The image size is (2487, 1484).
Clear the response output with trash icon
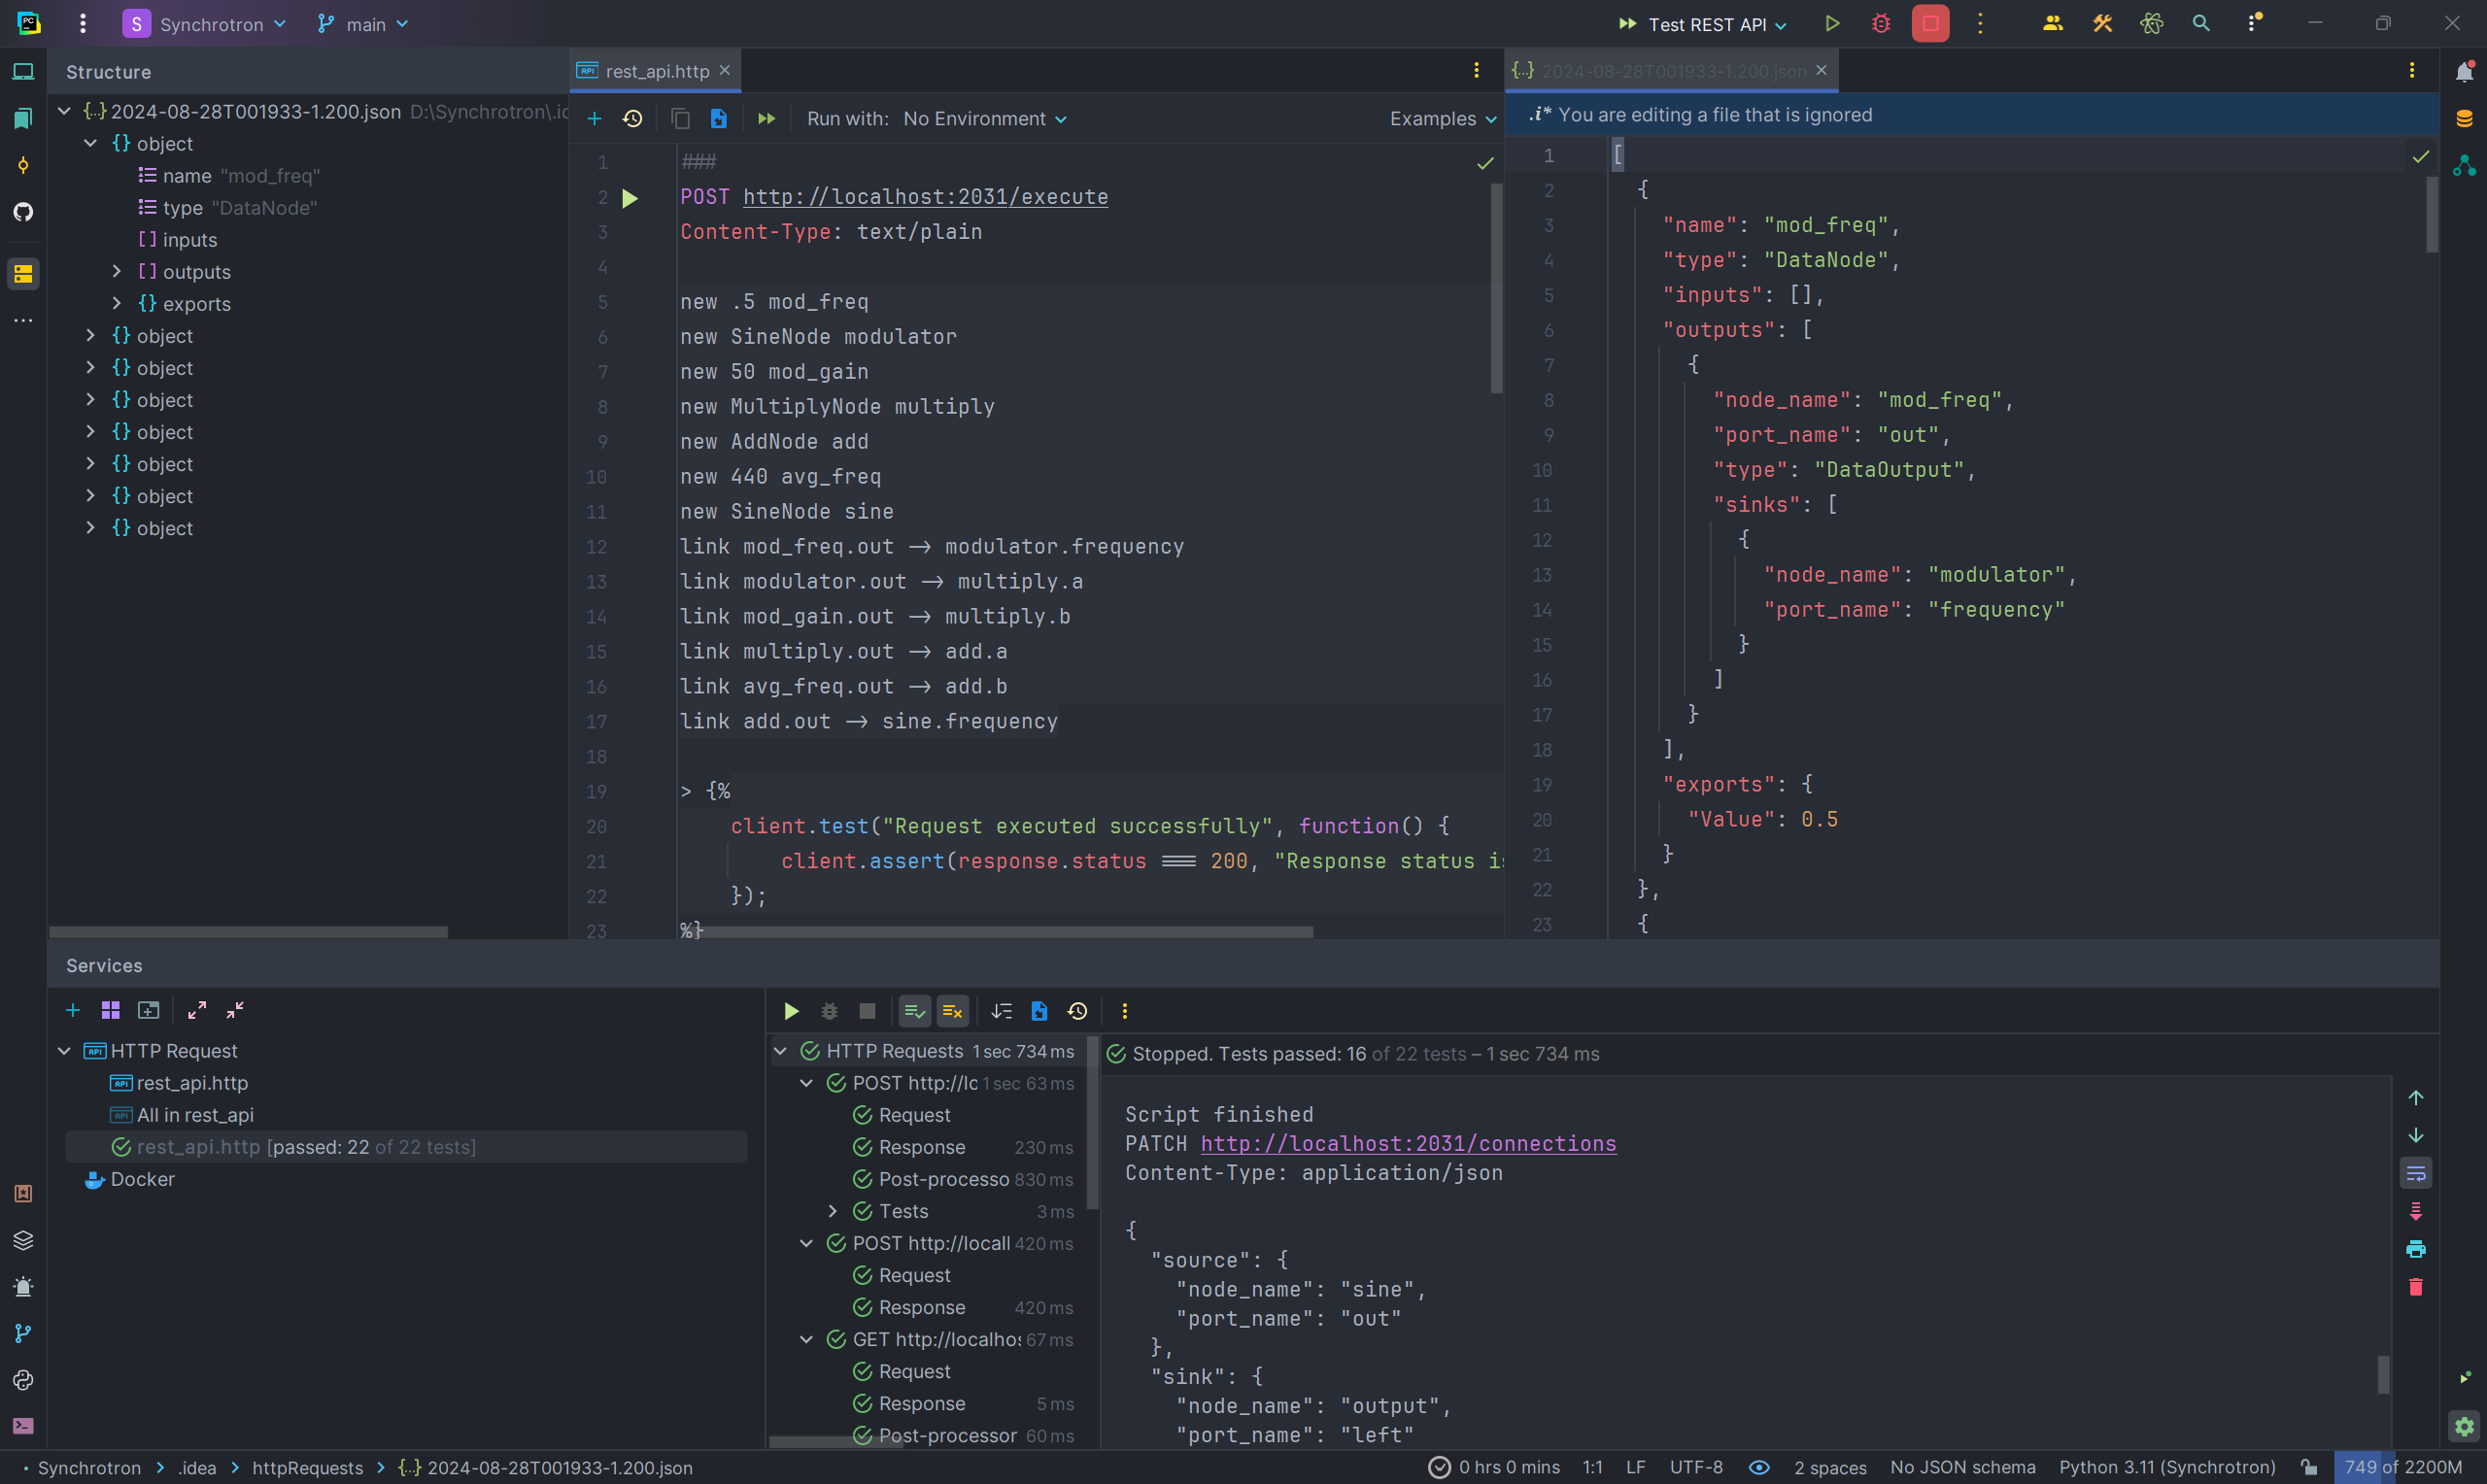pos(2415,1287)
